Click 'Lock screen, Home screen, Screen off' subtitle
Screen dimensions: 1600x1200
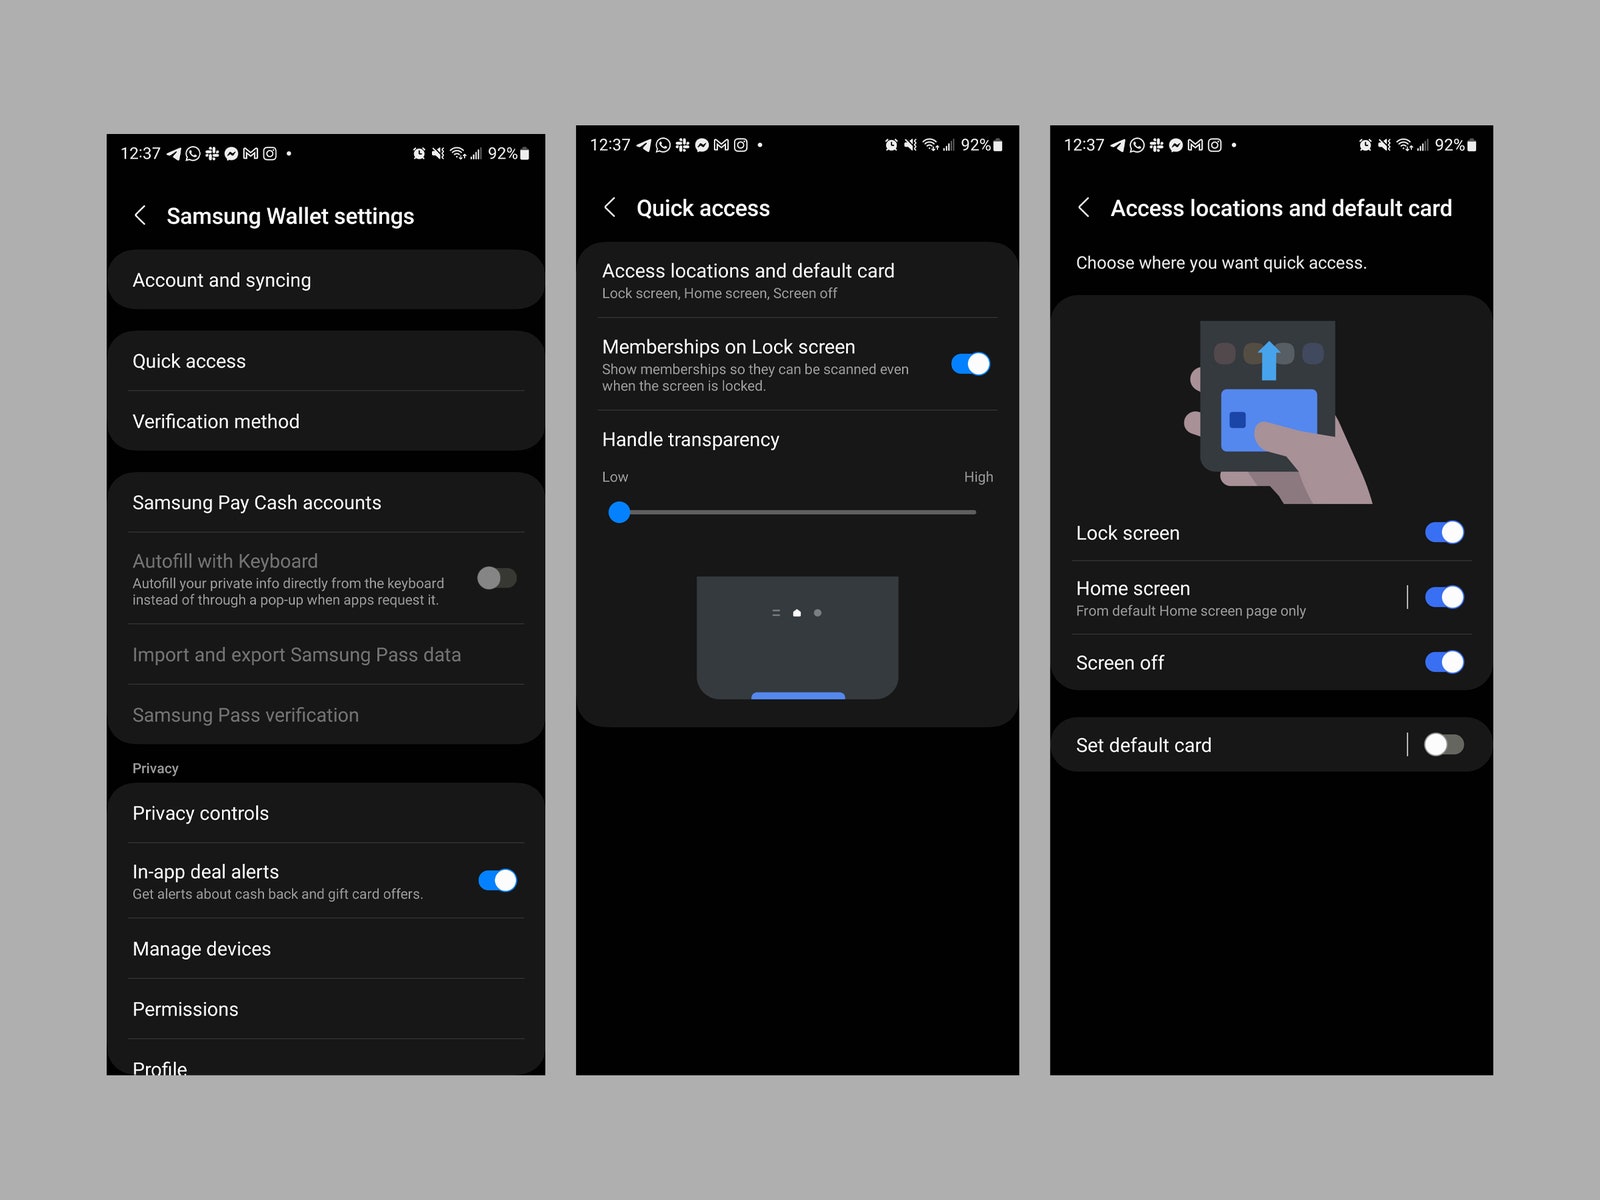tap(719, 293)
